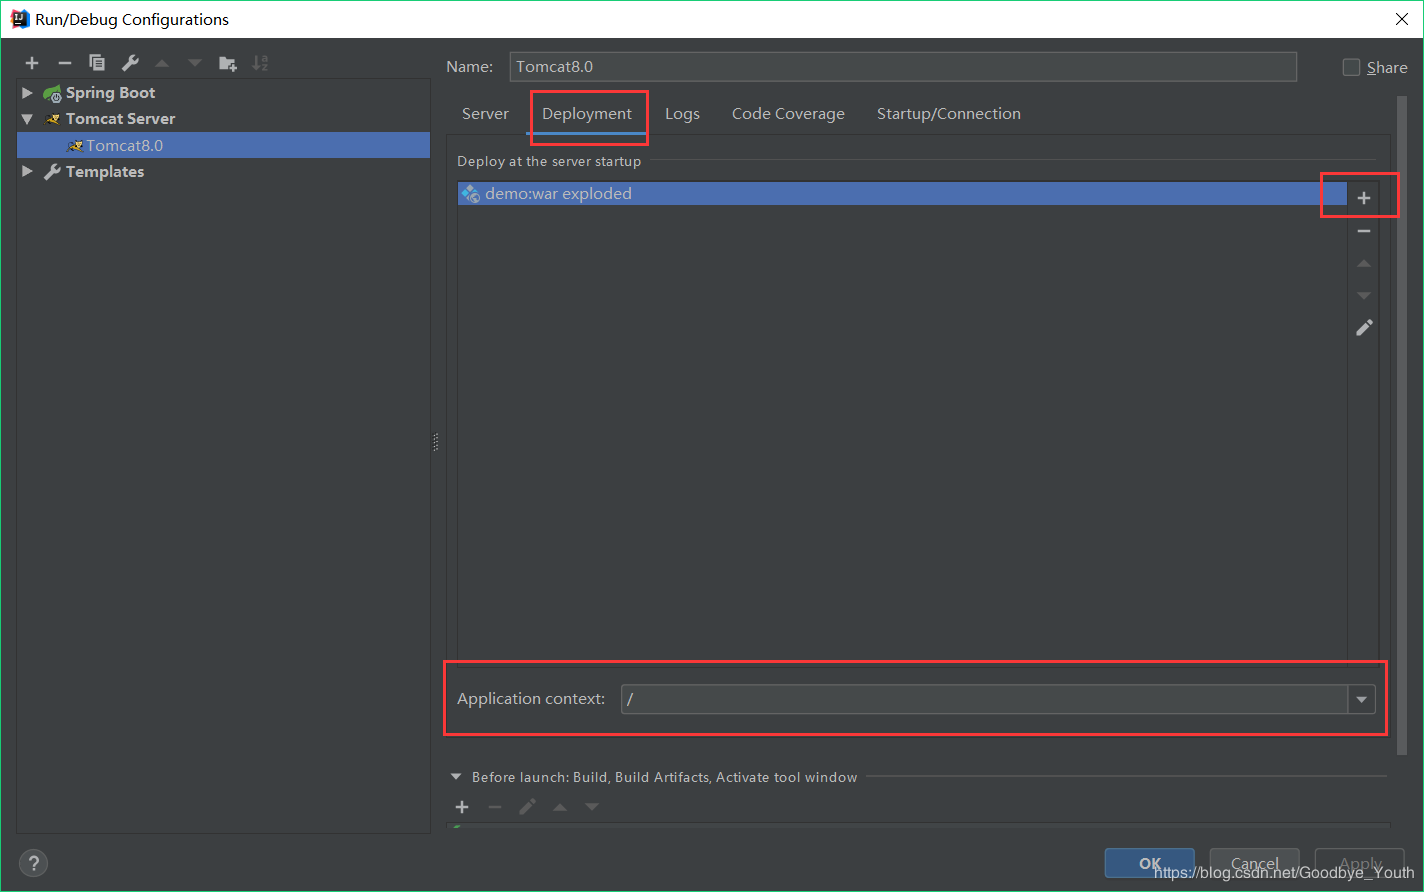The image size is (1424, 892).
Task: Select Tomcat Server tree item
Action: 120,119
